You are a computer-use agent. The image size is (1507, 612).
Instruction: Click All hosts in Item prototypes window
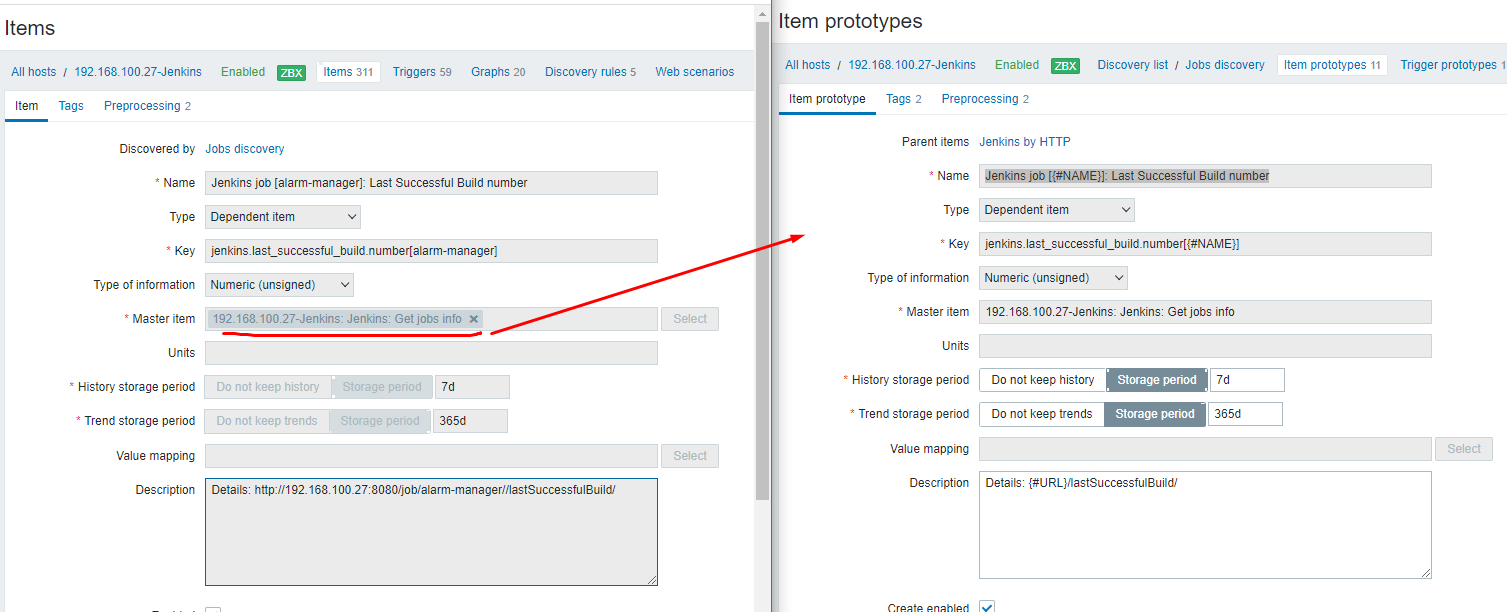tap(808, 65)
